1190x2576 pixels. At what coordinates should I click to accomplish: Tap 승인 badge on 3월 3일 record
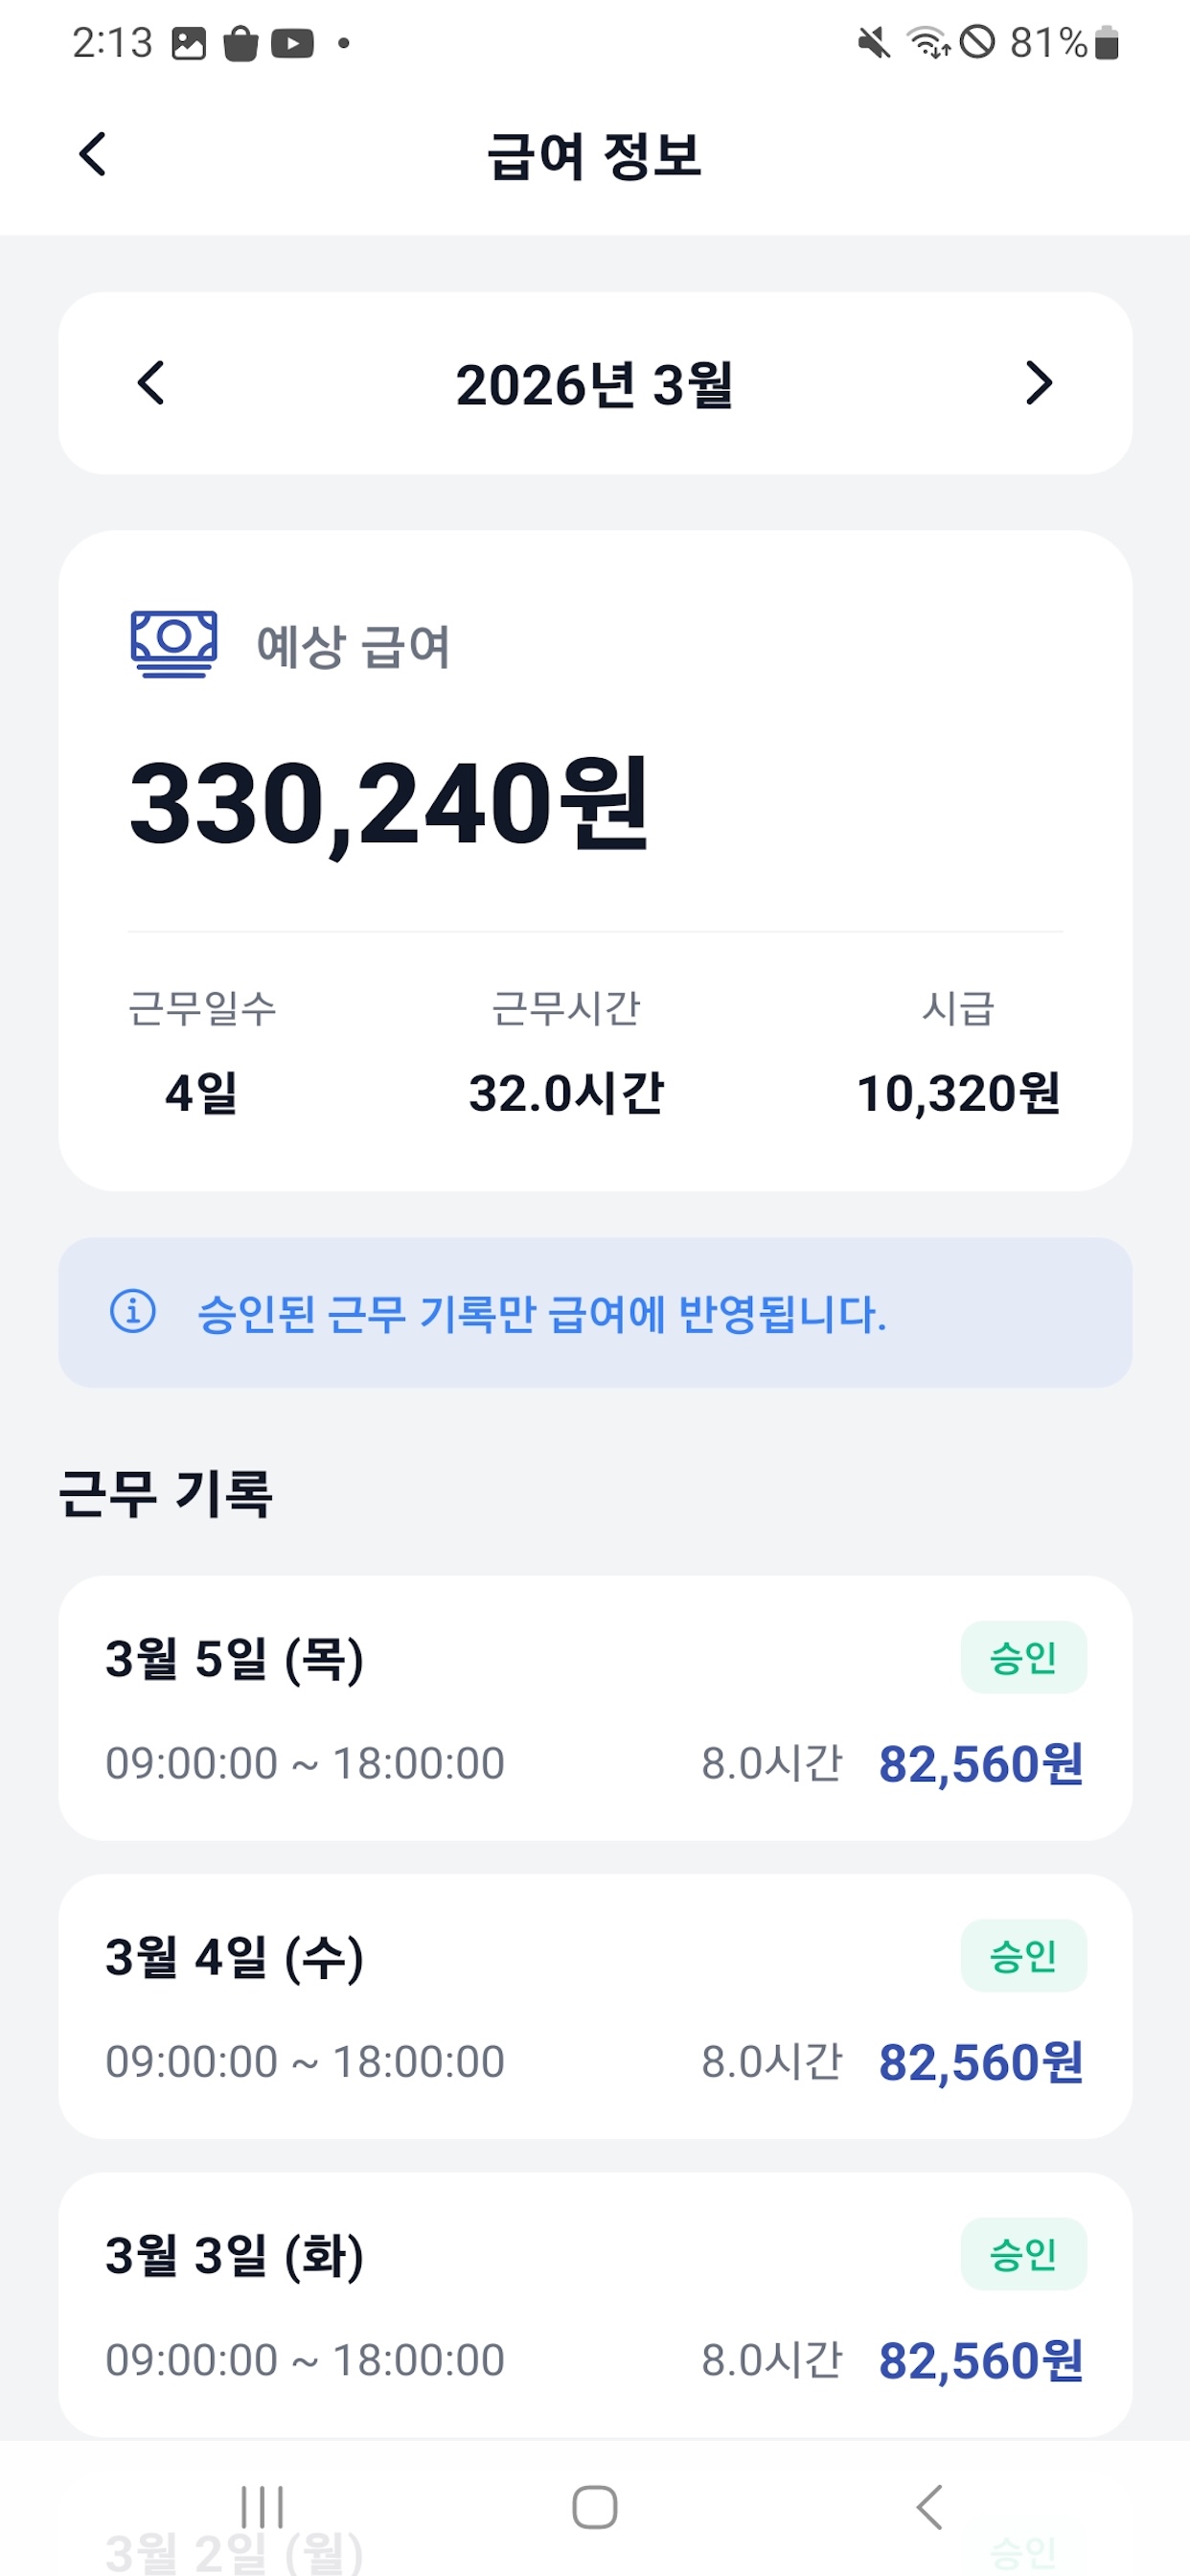(x=1023, y=2253)
